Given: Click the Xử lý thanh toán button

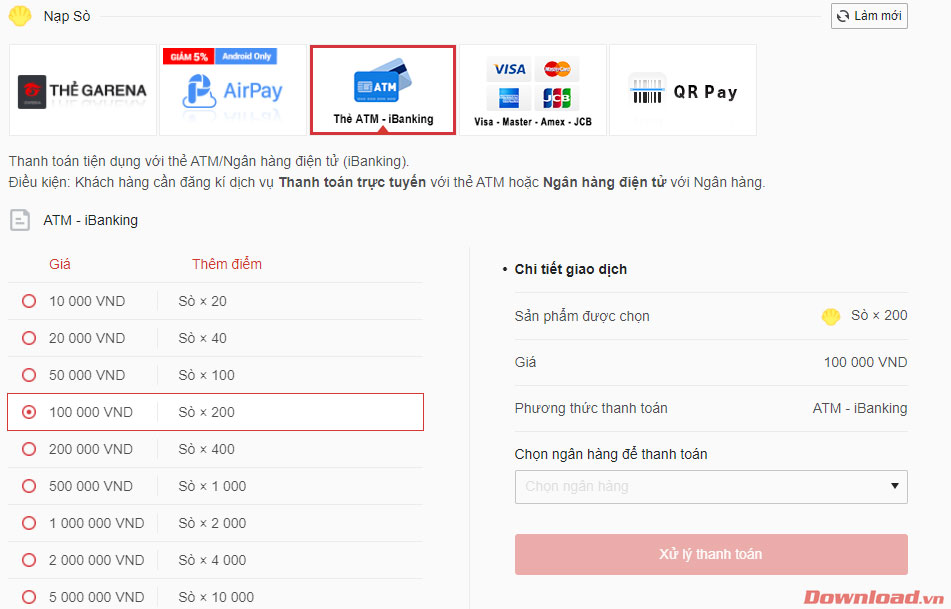Looking at the screenshot, I should 711,554.
